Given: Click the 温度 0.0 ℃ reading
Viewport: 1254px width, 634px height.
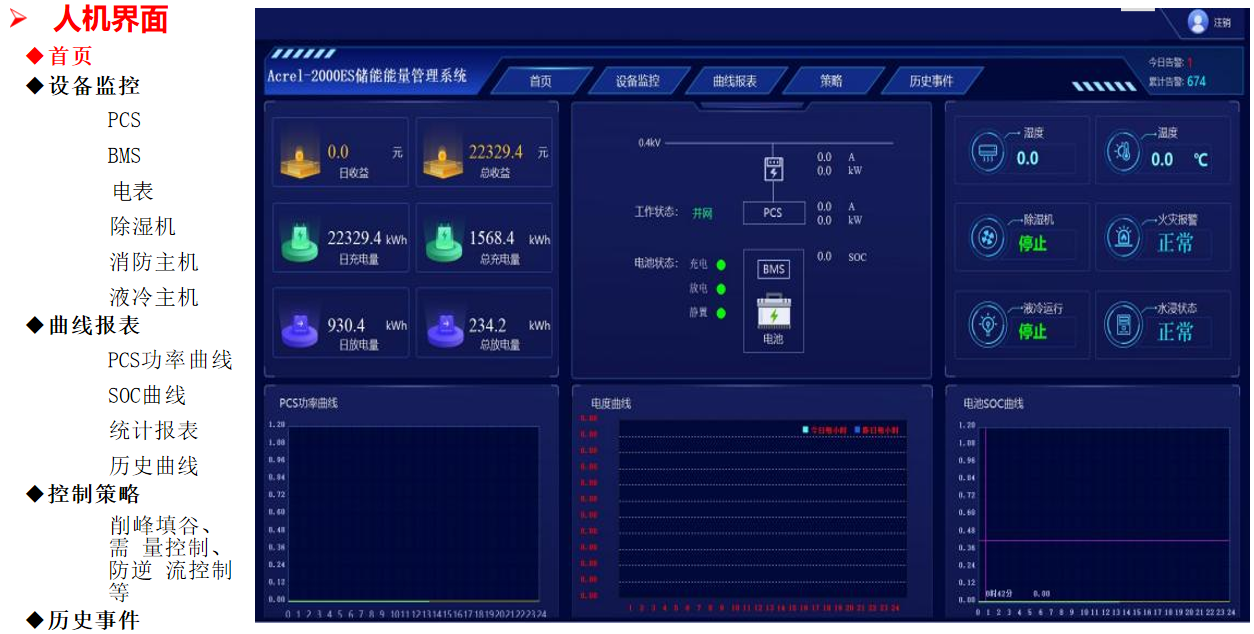Looking at the screenshot, I should 1179,159.
